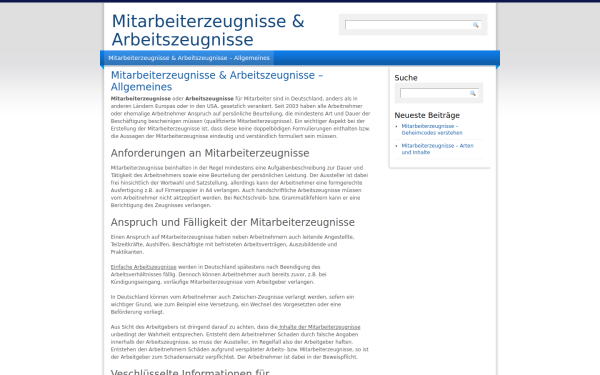Open the post Mitarbeiterzeugnisse – Arten und Inhalte
The width and height of the screenshot is (600, 375).
click(x=437, y=149)
